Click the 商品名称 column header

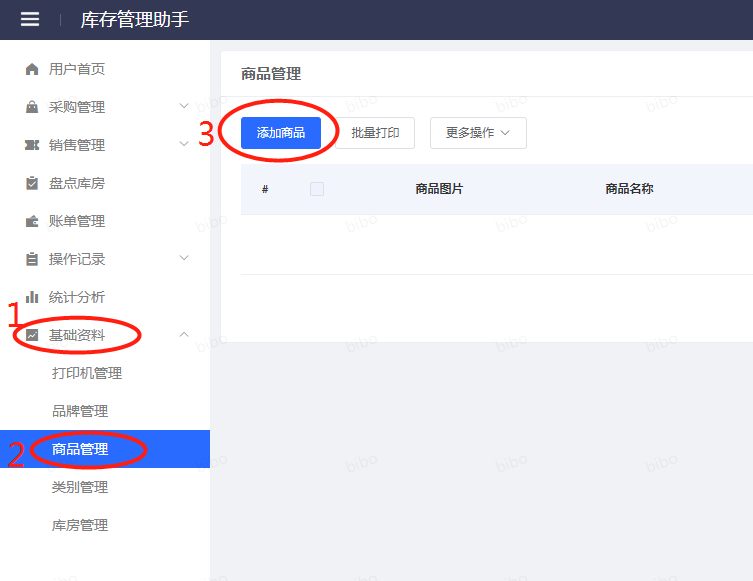click(629, 189)
